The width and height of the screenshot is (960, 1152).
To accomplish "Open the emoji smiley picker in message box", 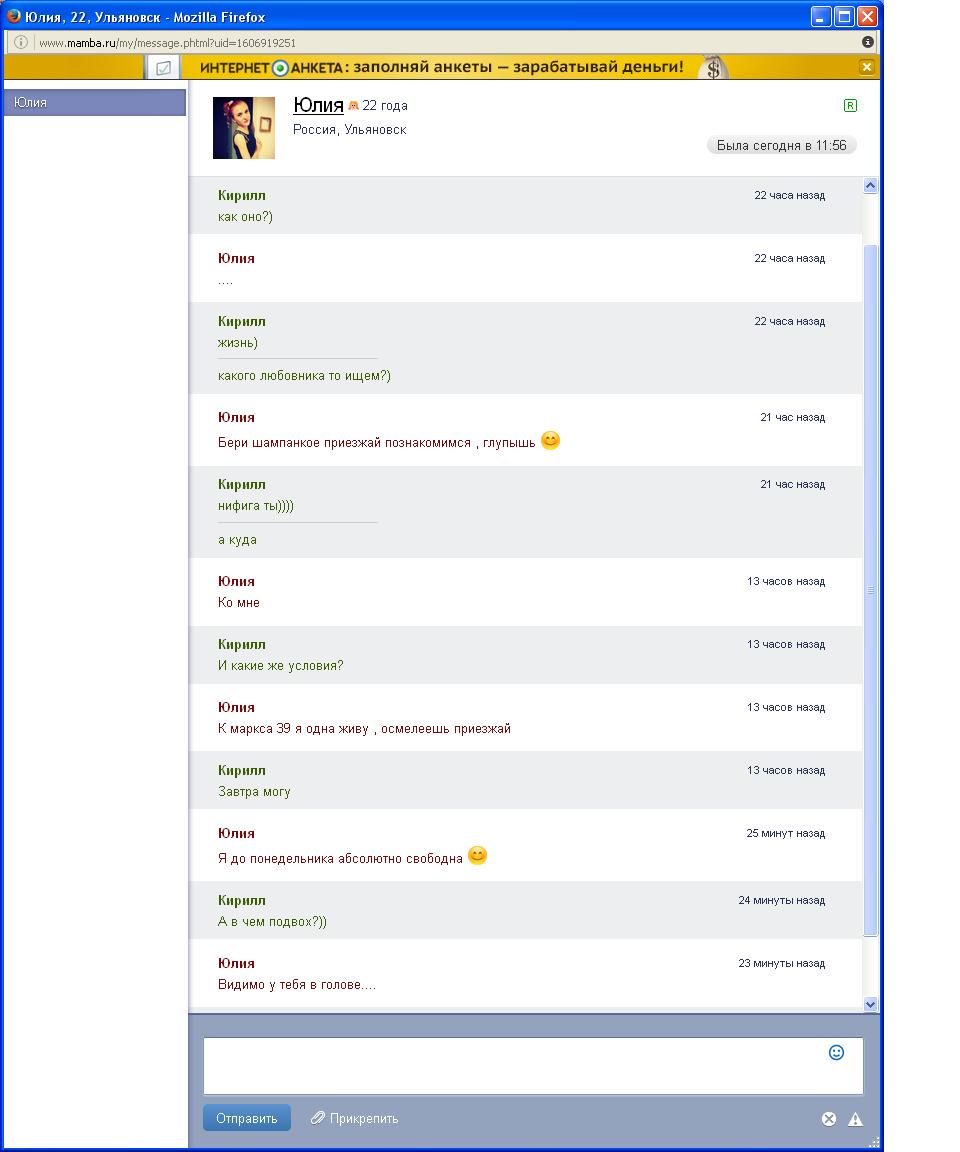I will click(836, 1052).
